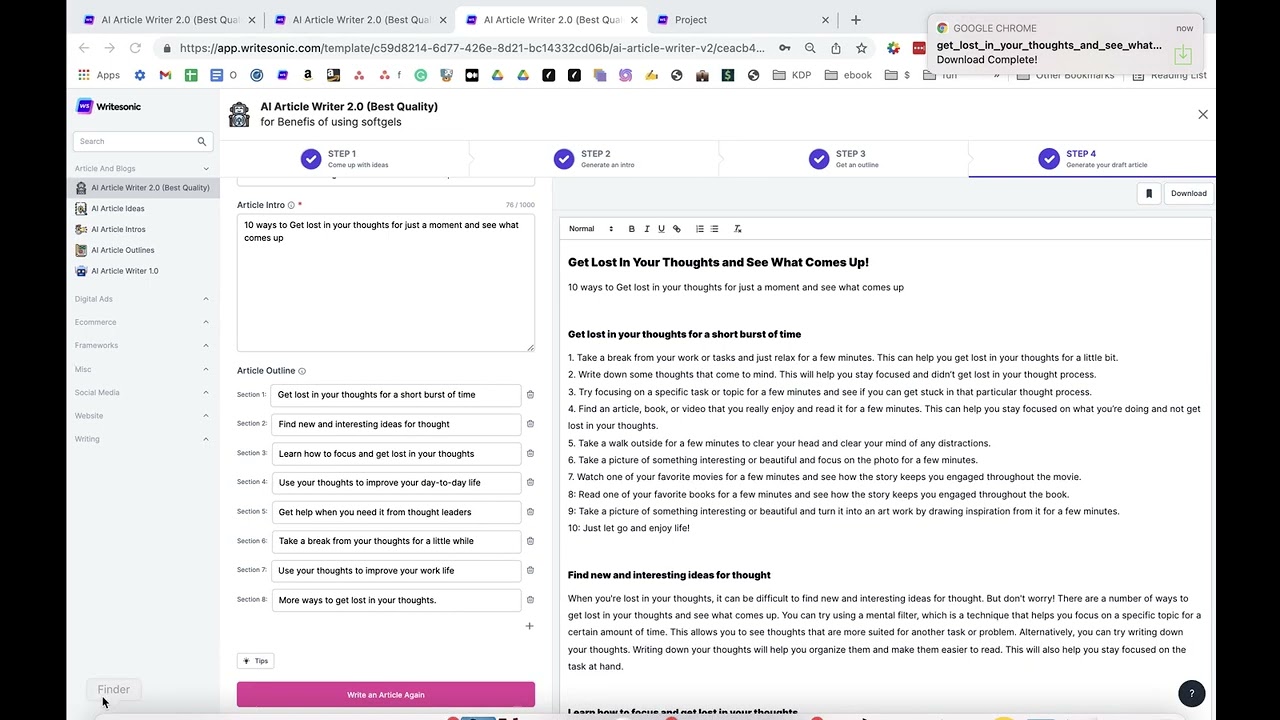
Task: Save article with the bookmark icon
Action: tap(1149, 193)
